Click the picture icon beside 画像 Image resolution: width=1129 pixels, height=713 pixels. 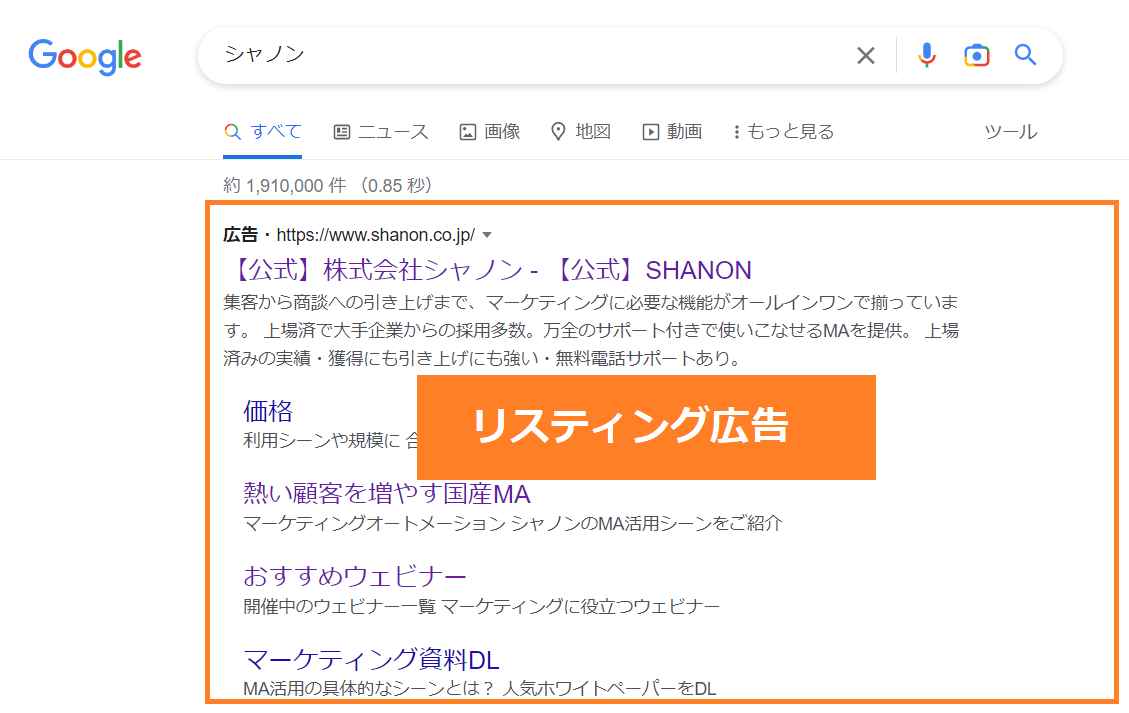pos(468,132)
